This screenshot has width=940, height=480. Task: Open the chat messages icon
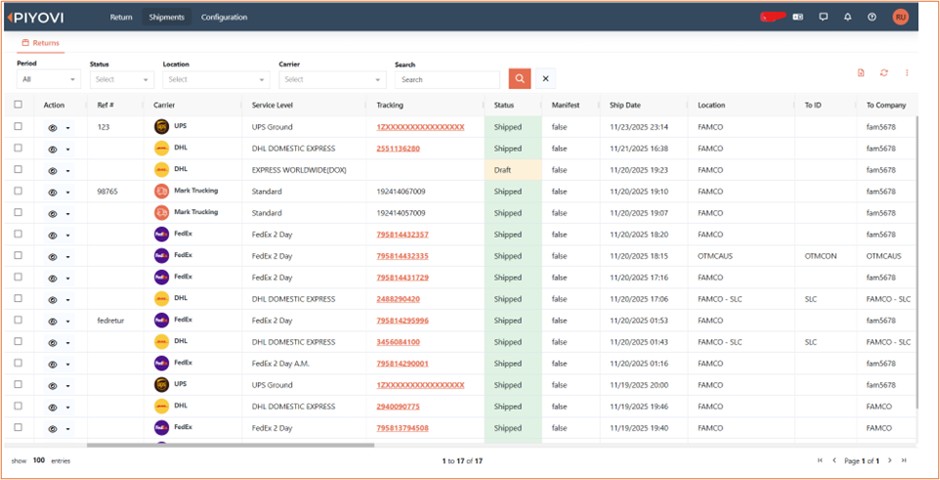823,17
